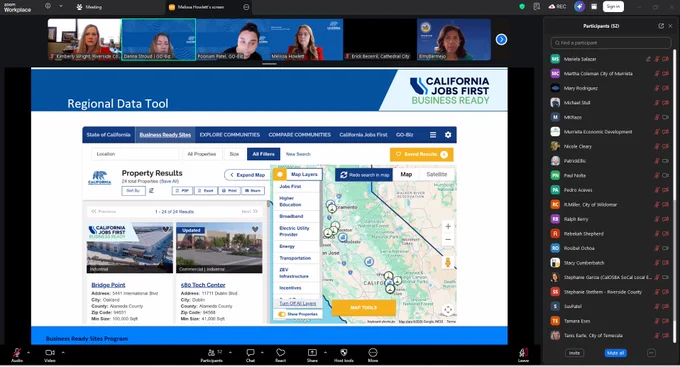Open the Bridge Point property link
Viewport: 680px width, 367px height.
click(x=108, y=285)
